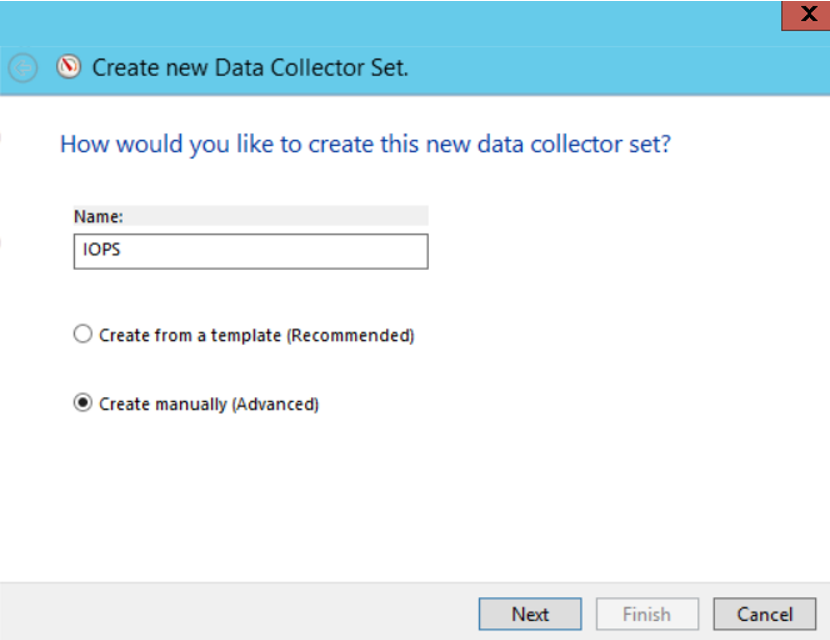
Task: Click the IOPS text in the Name box
Action: point(102,249)
